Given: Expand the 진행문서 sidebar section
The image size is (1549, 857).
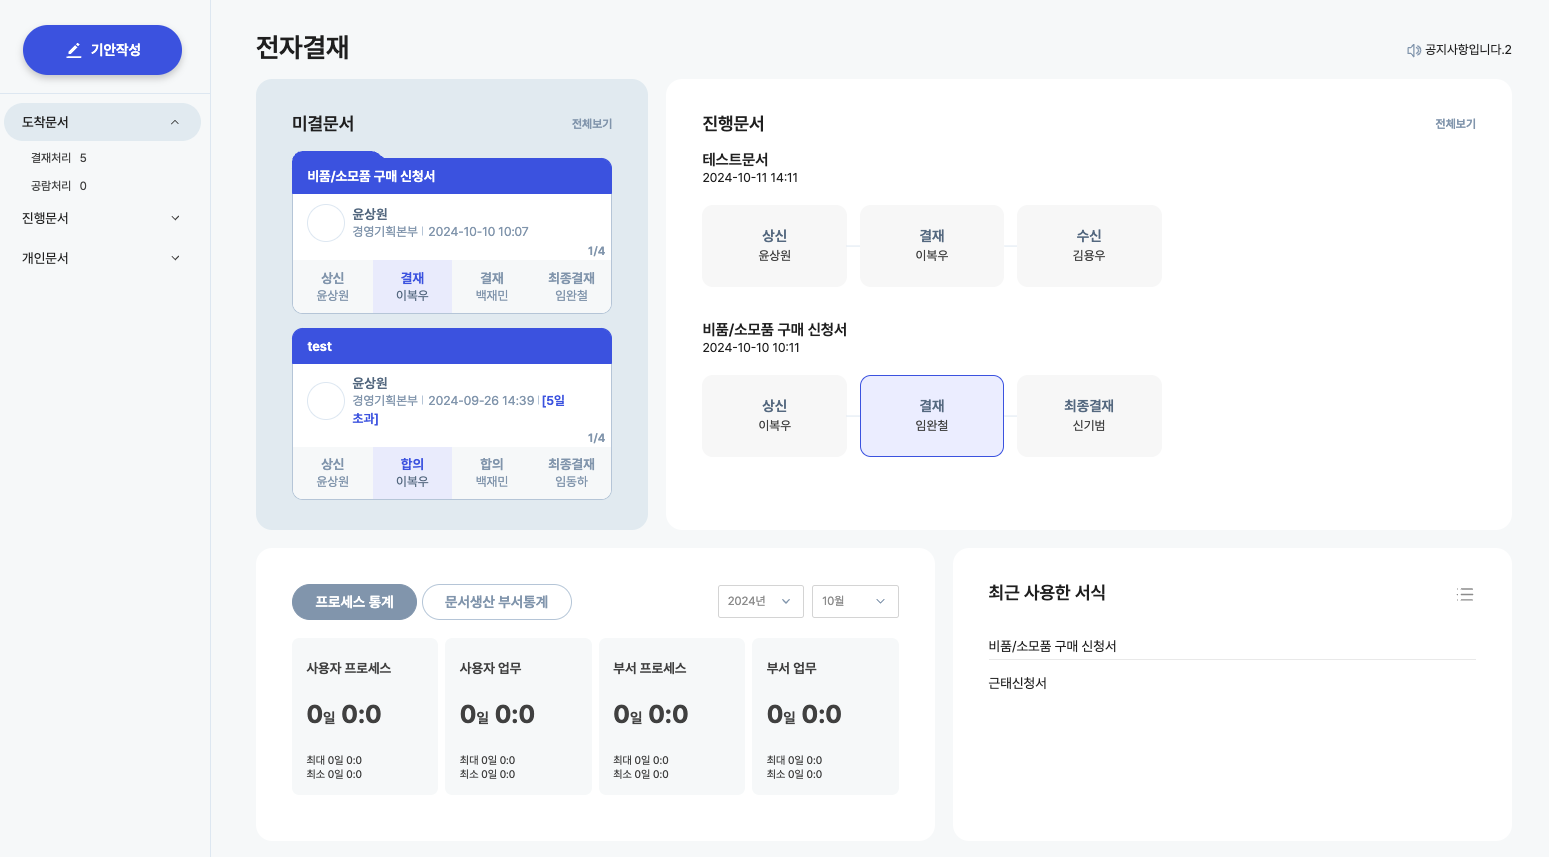Looking at the screenshot, I should click(175, 218).
